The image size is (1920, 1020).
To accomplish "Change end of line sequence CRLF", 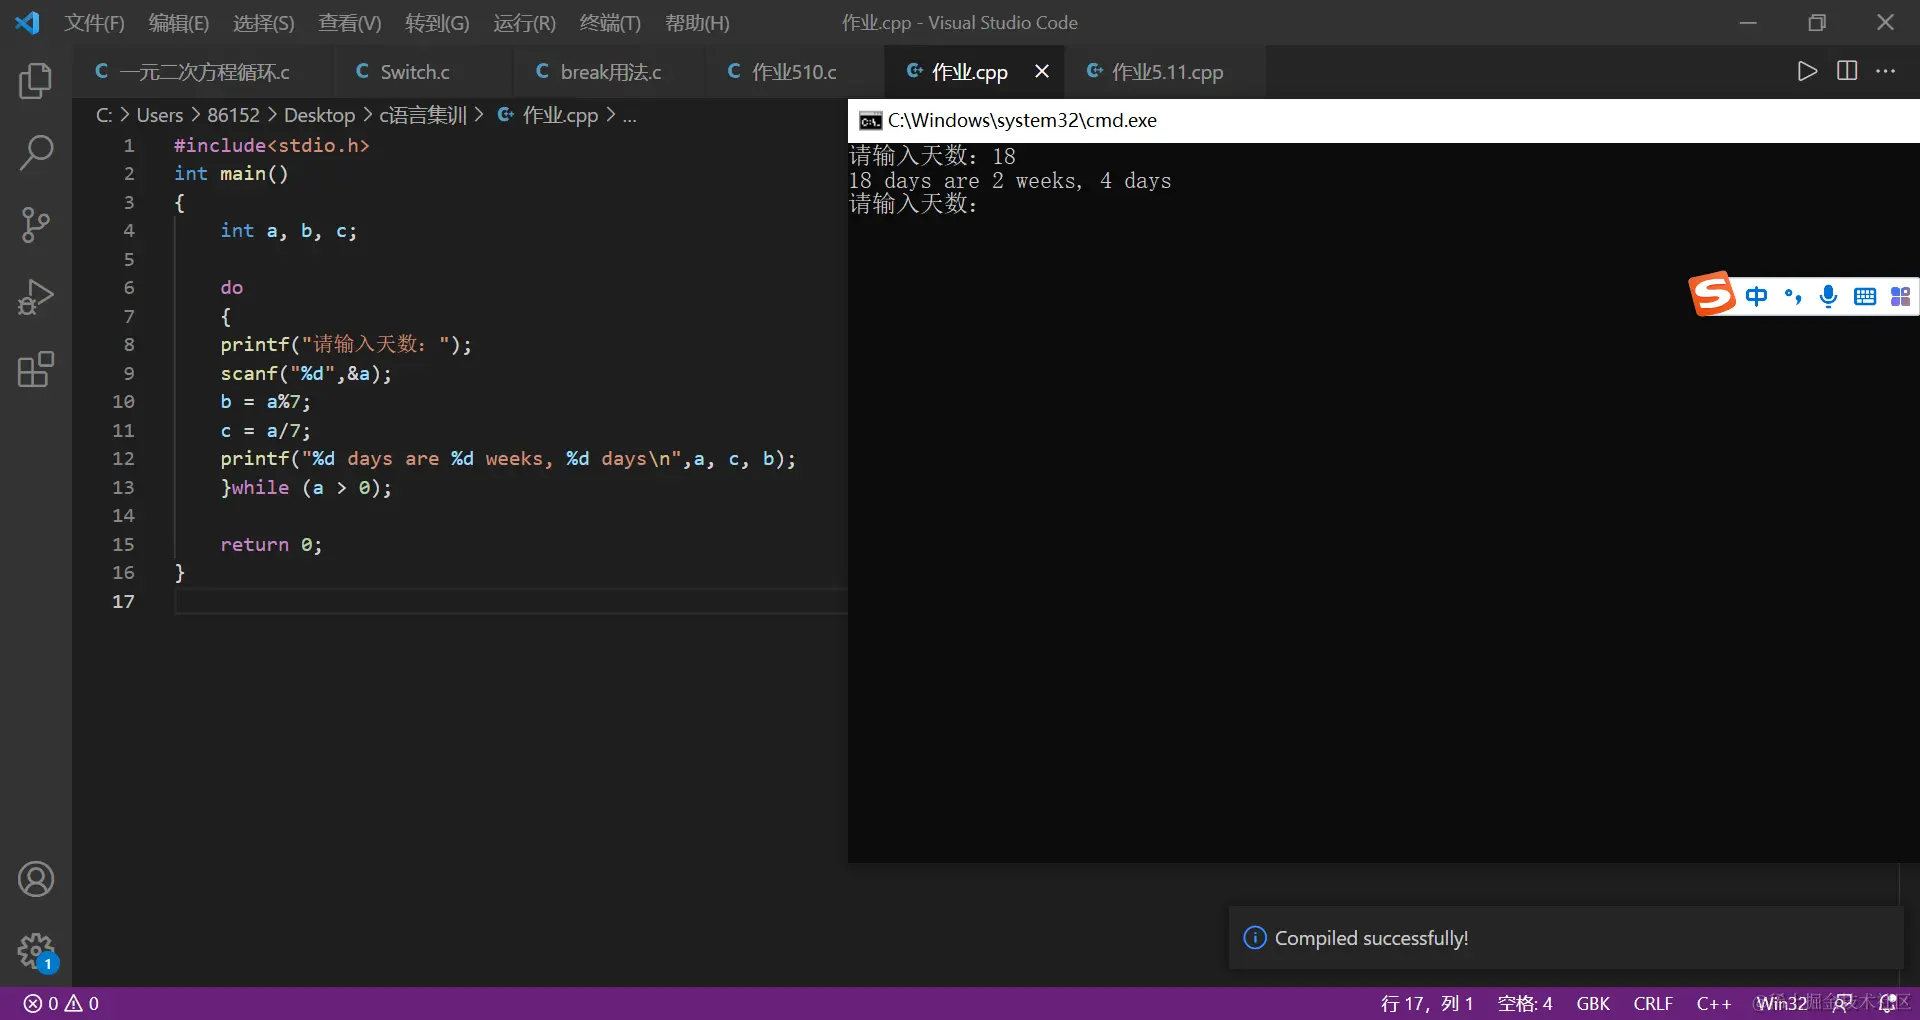I will 1653,1003.
